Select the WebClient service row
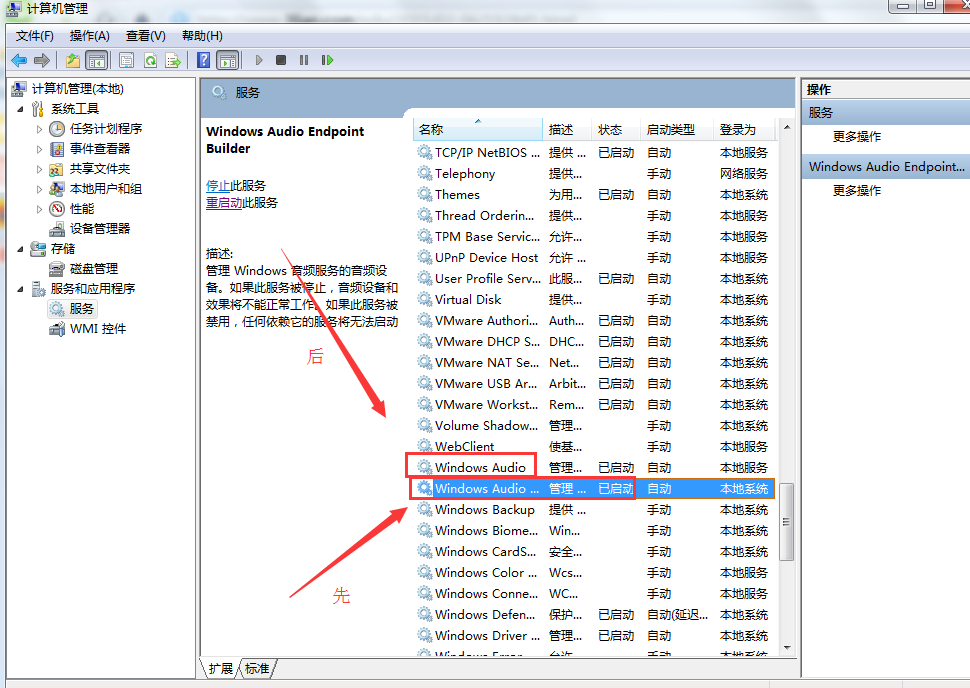Image resolution: width=970 pixels, height=688 pixels. click(594, 447)
